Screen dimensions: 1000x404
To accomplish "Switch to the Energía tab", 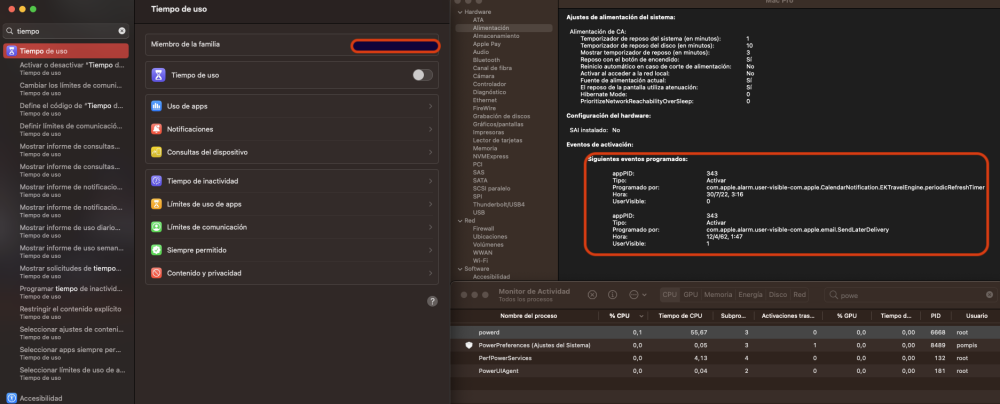I will (x=750, y=295).
